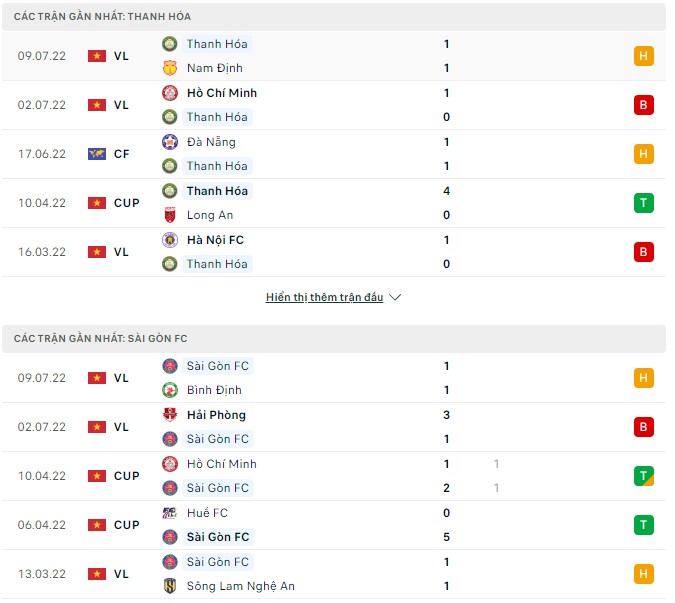Click the red B badge for Hà Nội FC match
Image resolution: width=675 pixels, height=603 pixels.
(x=644, y=252)
